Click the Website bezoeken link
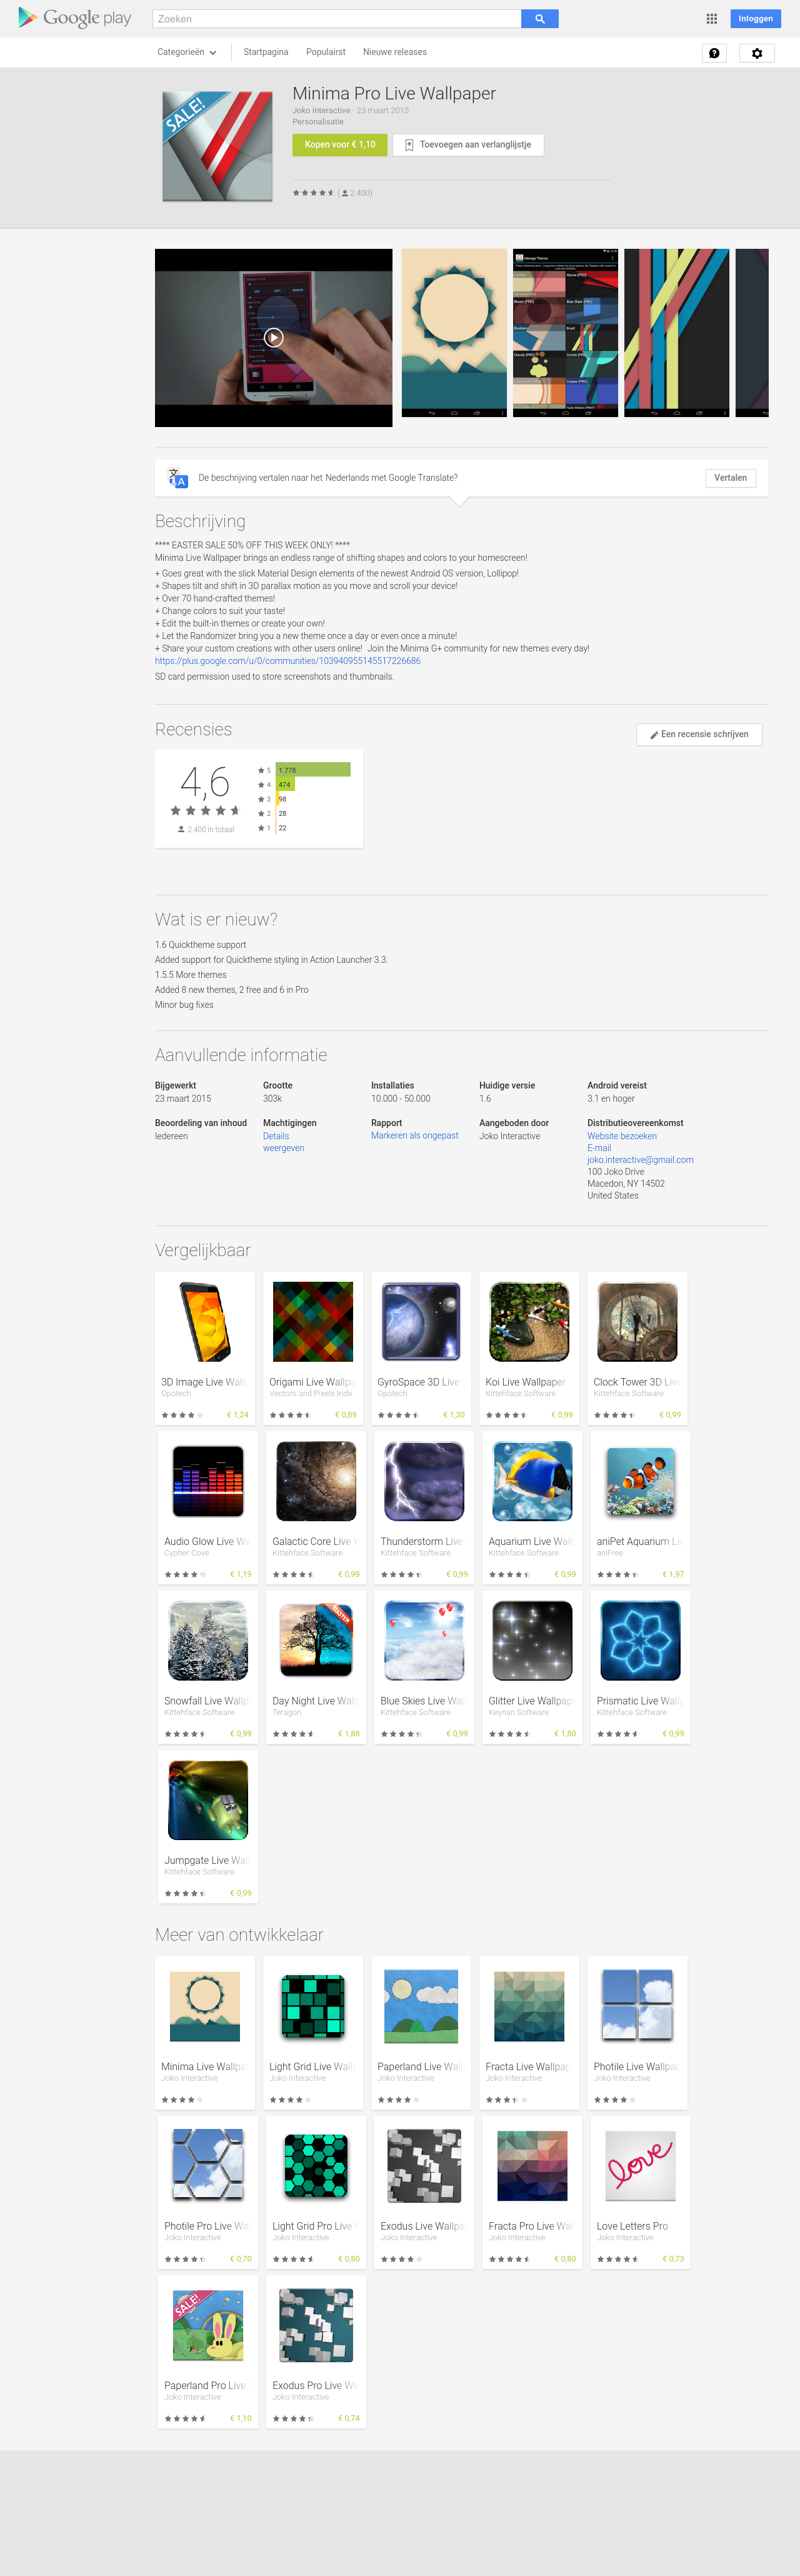Viewport: 800px width, 2576px height. tap(622, 1136)
